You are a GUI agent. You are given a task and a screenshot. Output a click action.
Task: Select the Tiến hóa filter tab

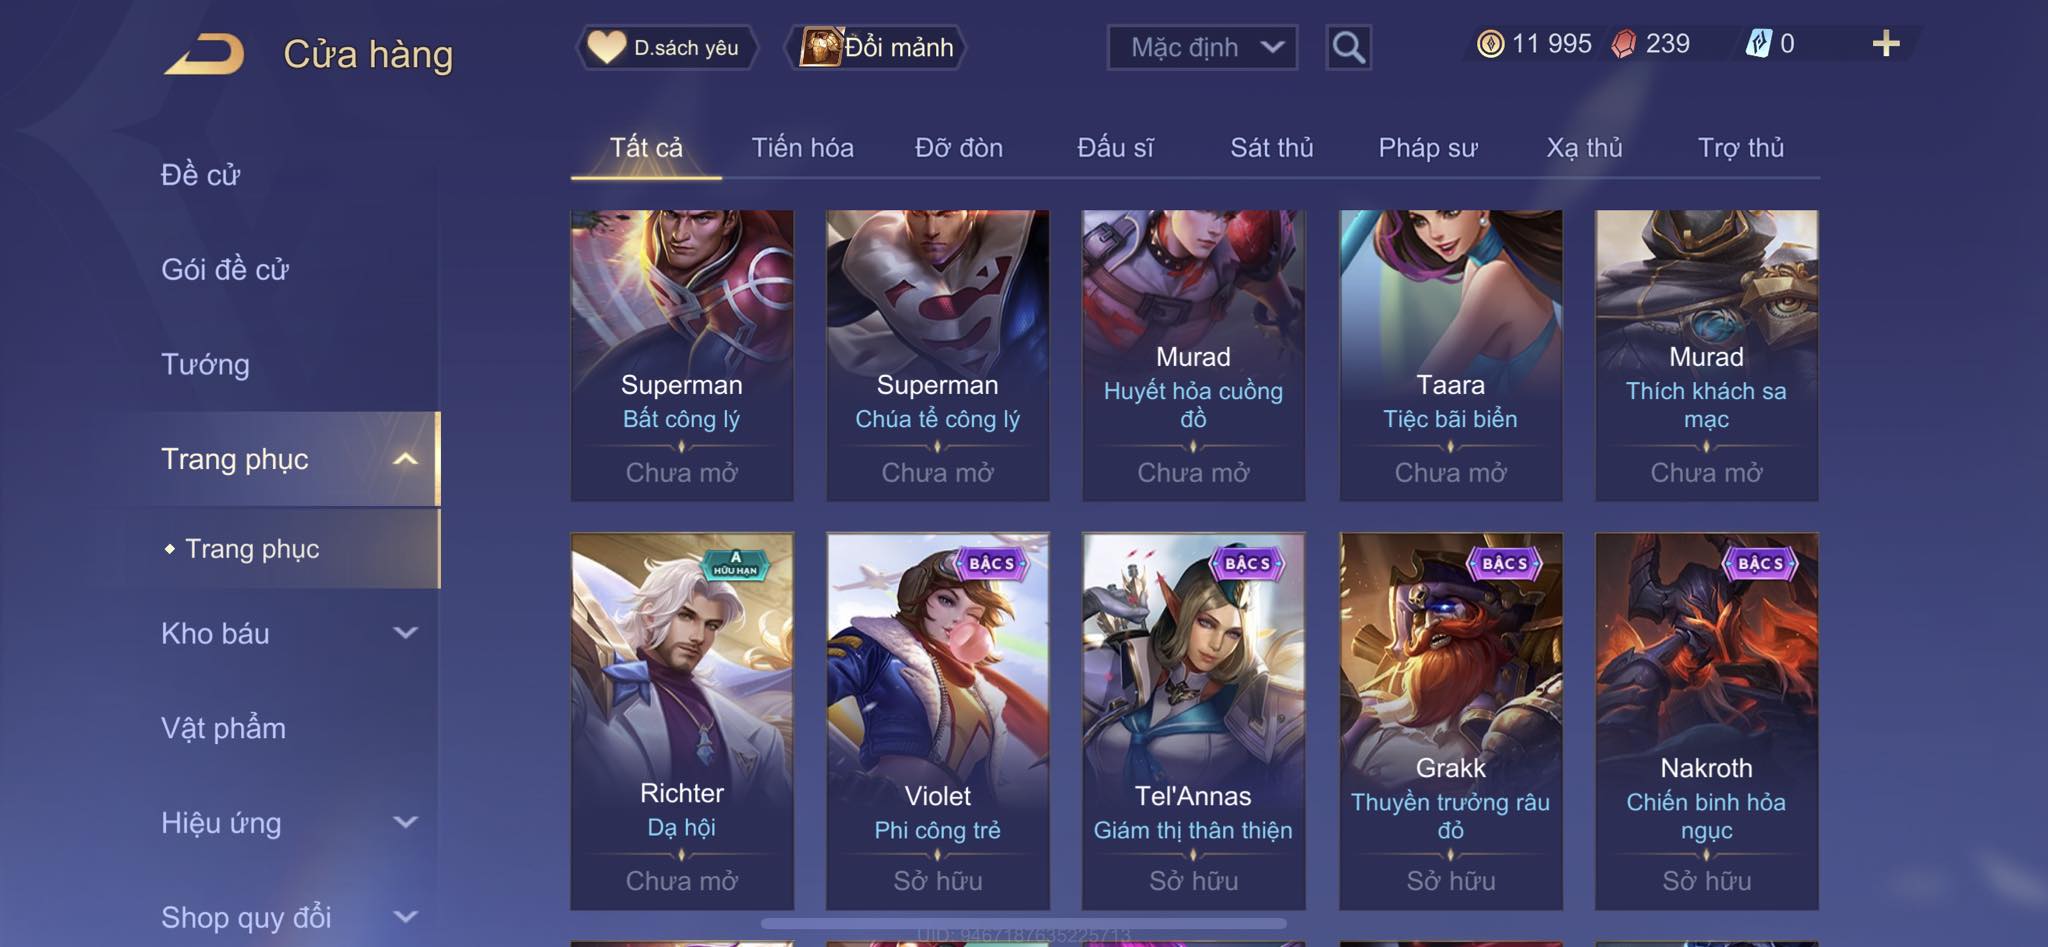click(802, 148)
